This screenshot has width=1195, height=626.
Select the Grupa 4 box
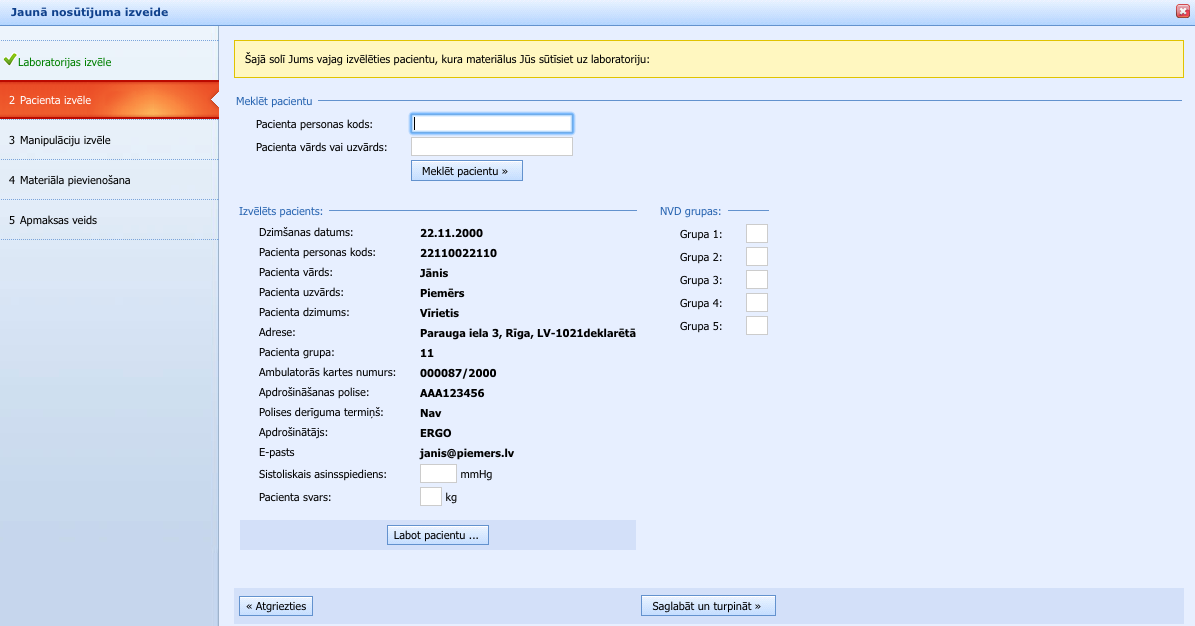pos(757,303)
